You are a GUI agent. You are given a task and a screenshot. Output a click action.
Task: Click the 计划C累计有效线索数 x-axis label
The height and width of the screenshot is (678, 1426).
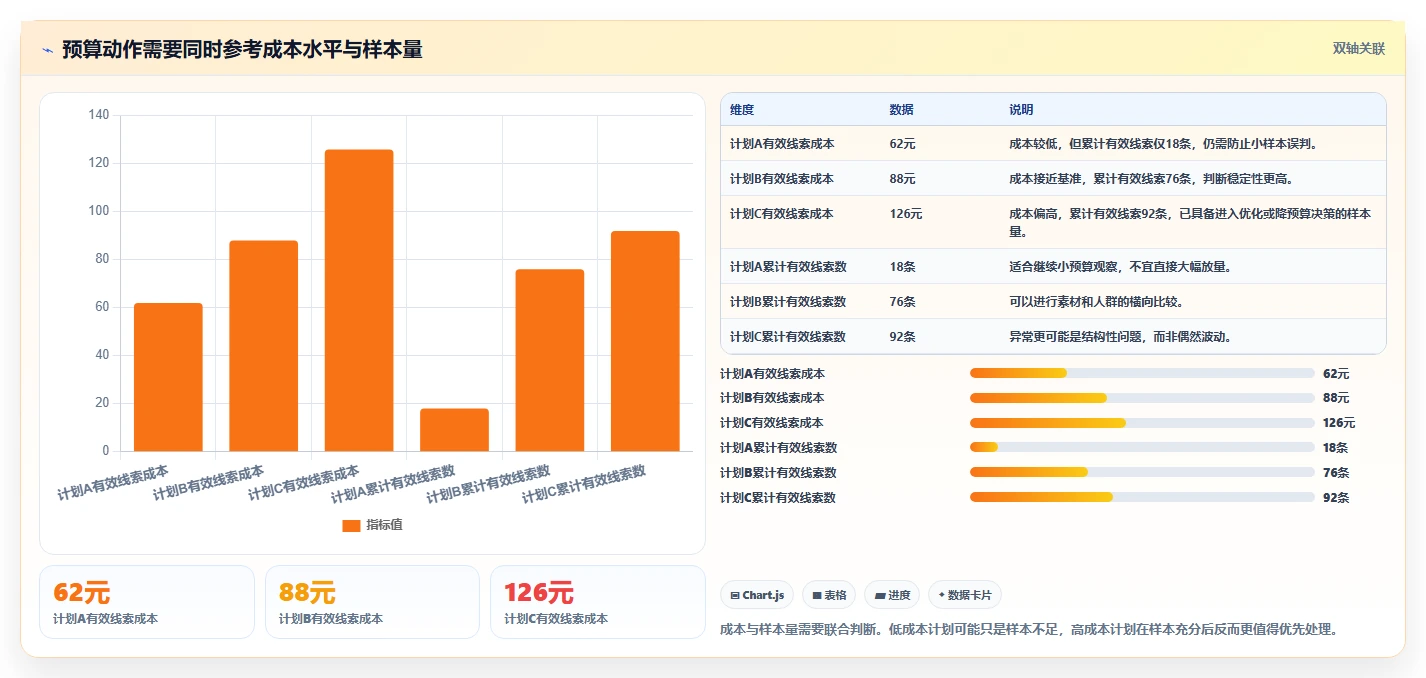pos(584,484)
